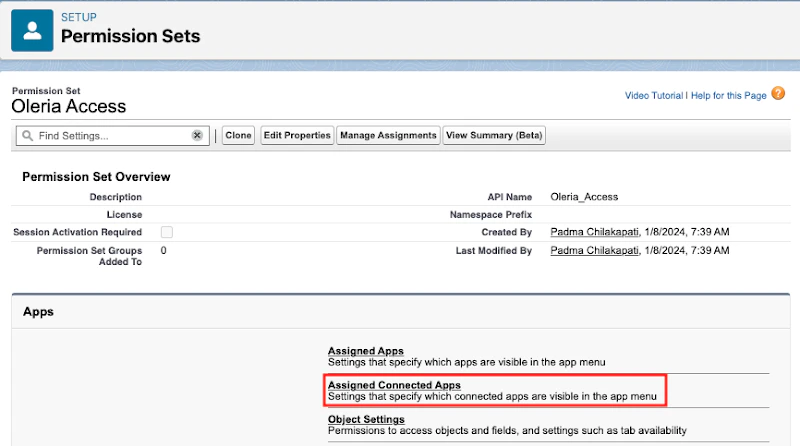Screen dimensions: 800x446
Task: Click the Permission Sets user icon
Action: (x=32, y=30)
